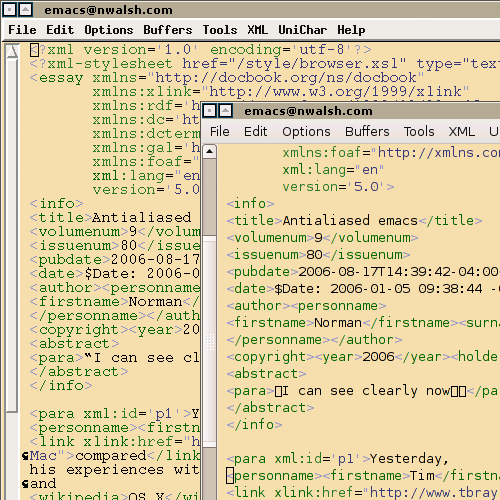Viewport: 500px width, 500px height.
Task: Click '<volumenum>9' line in front window
Action: (x=322, y=238)
